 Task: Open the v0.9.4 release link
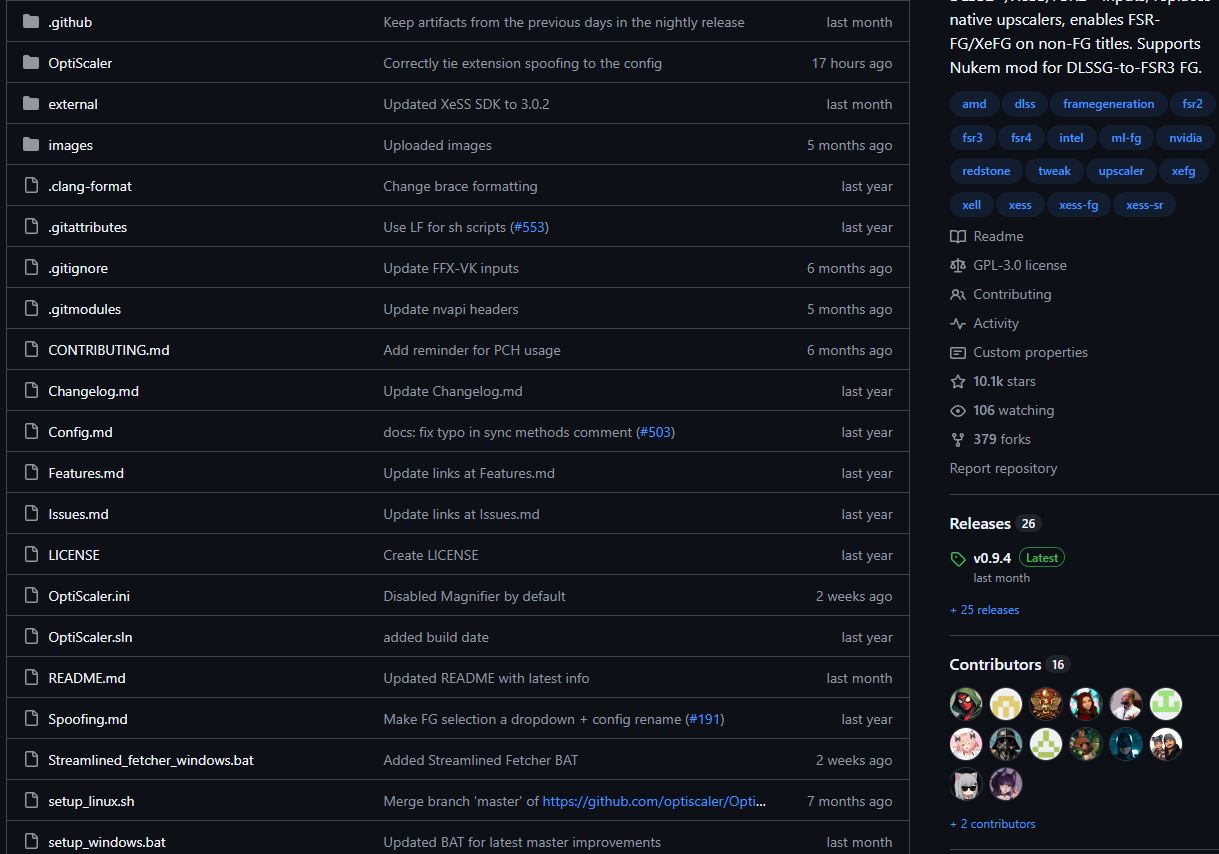click(992, 558)
